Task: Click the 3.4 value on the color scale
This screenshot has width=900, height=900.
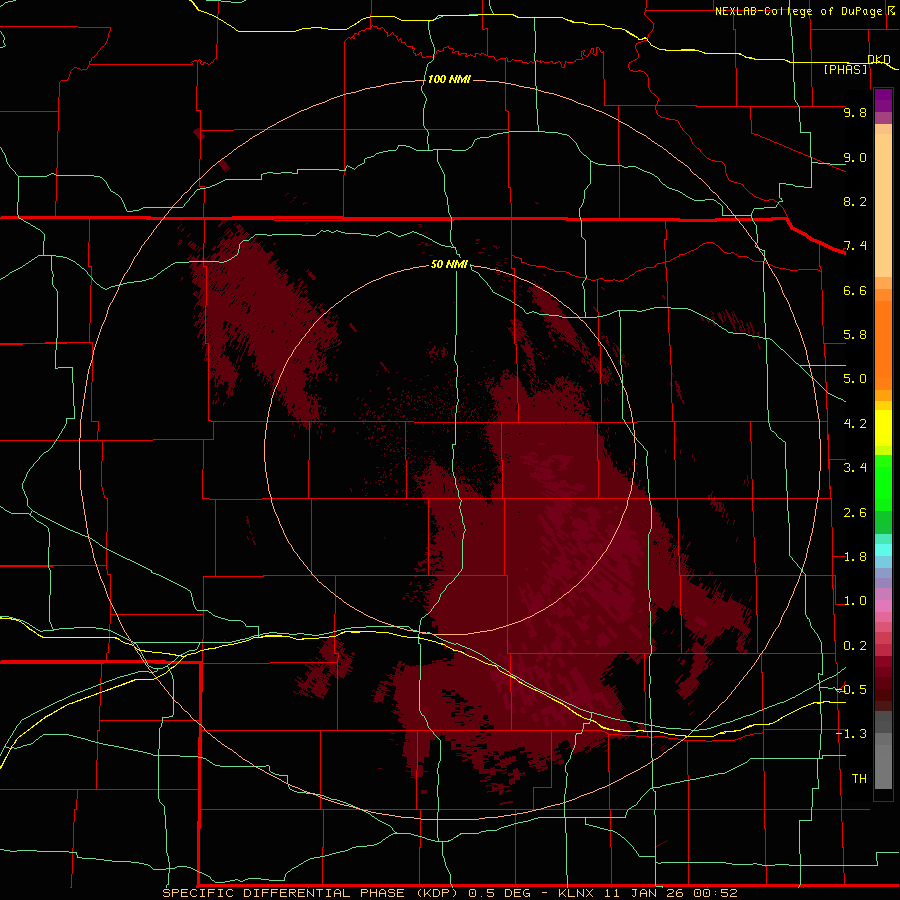Action: click(855, 468)
